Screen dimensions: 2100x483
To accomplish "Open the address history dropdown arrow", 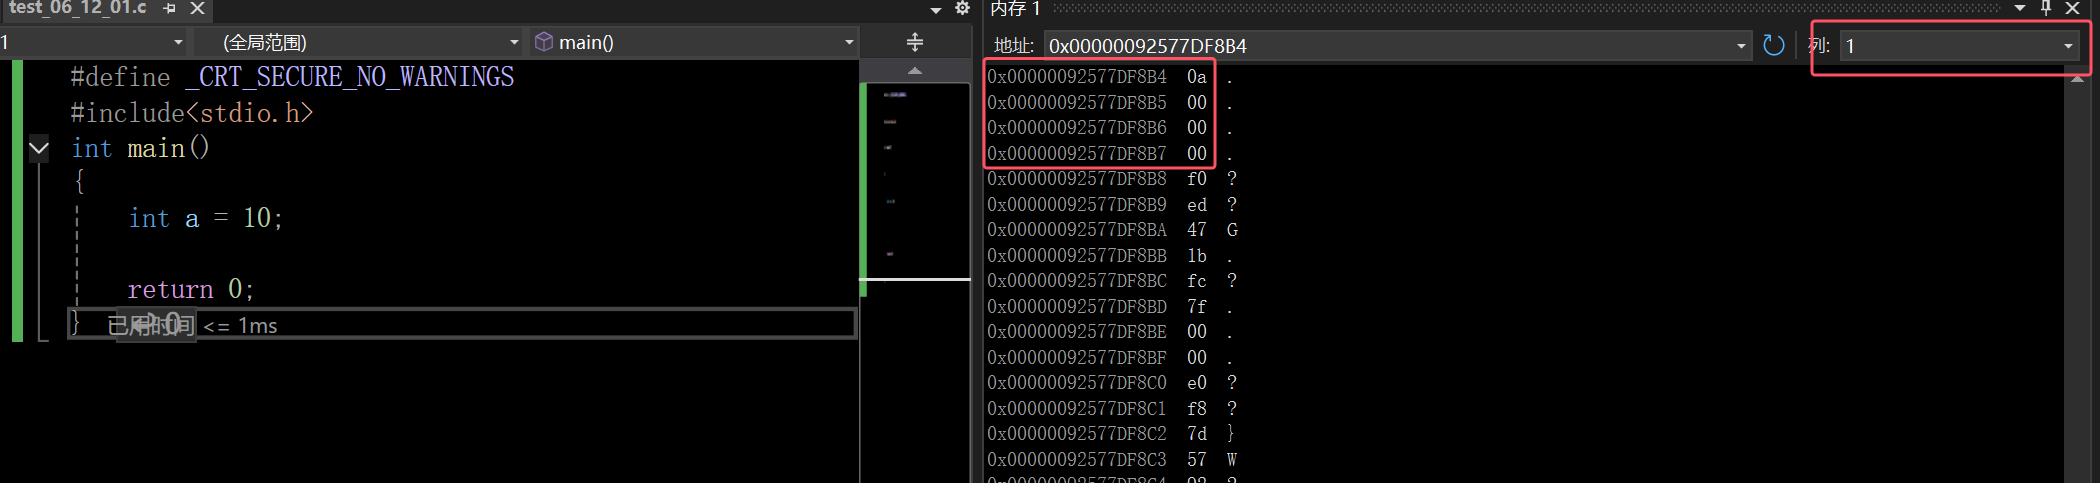I will pos(1741,46).
